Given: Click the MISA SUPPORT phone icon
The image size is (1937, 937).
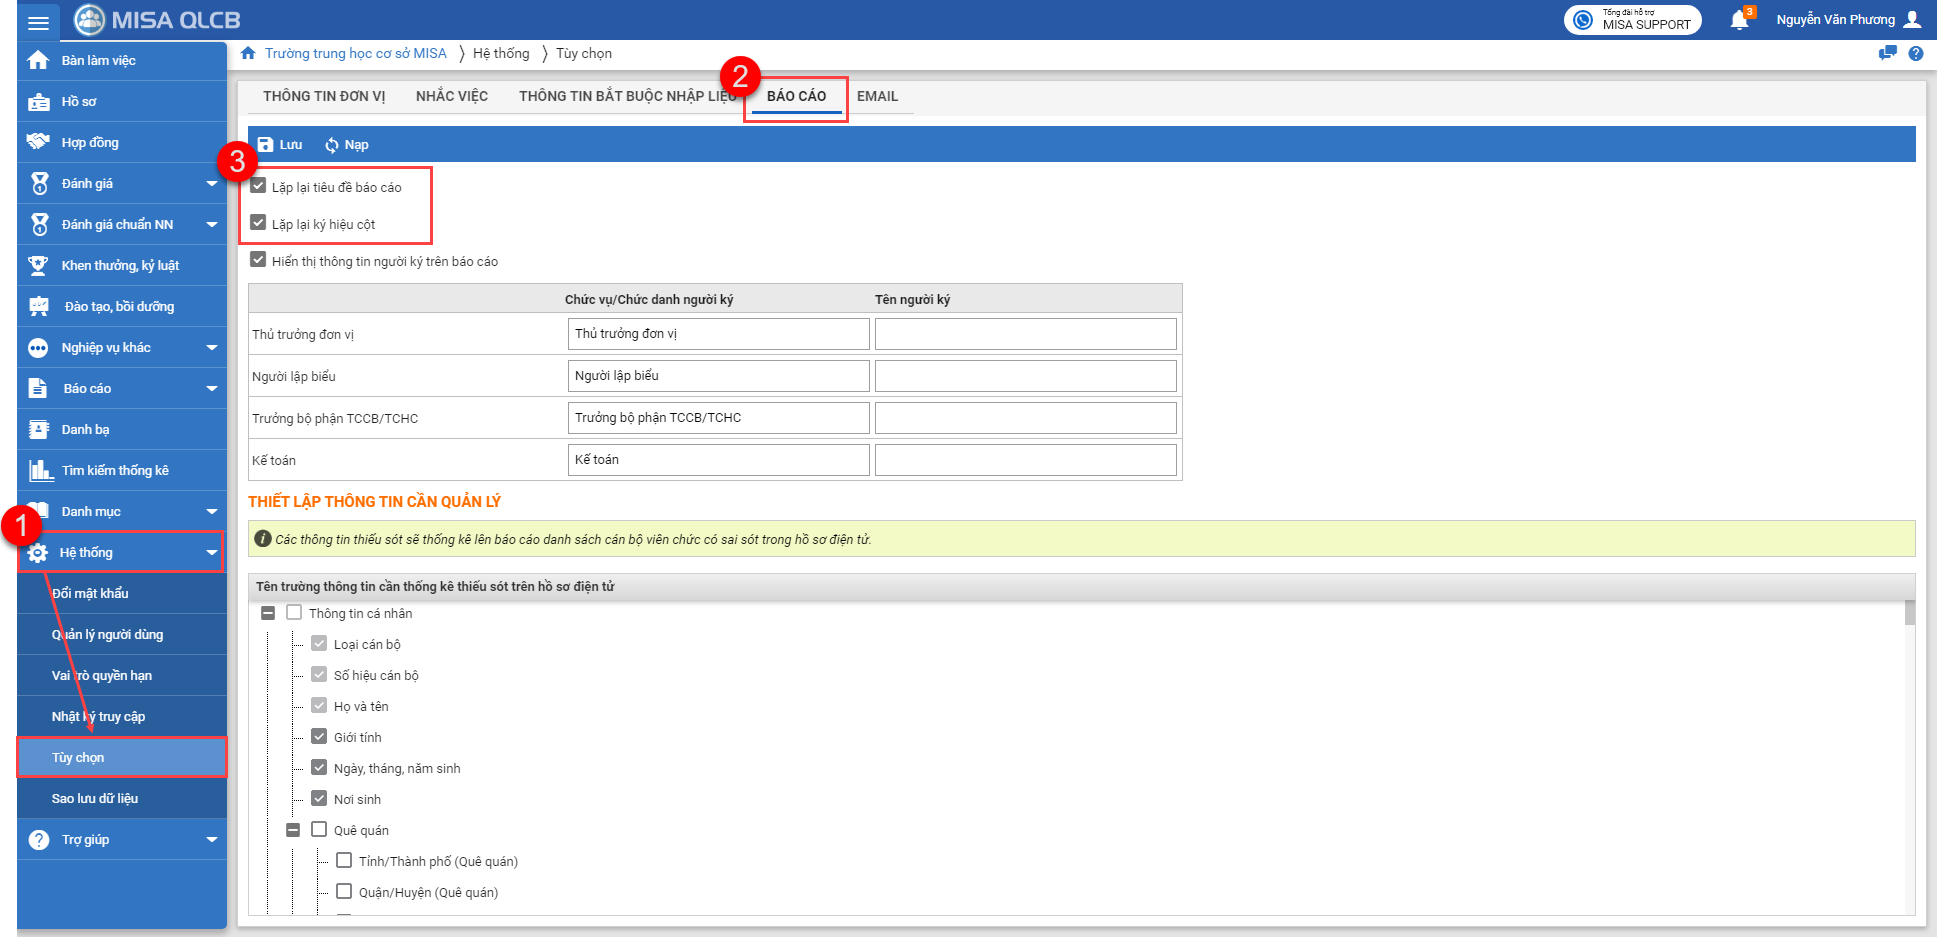Looking at the screenshot, I should (1583, 20).
